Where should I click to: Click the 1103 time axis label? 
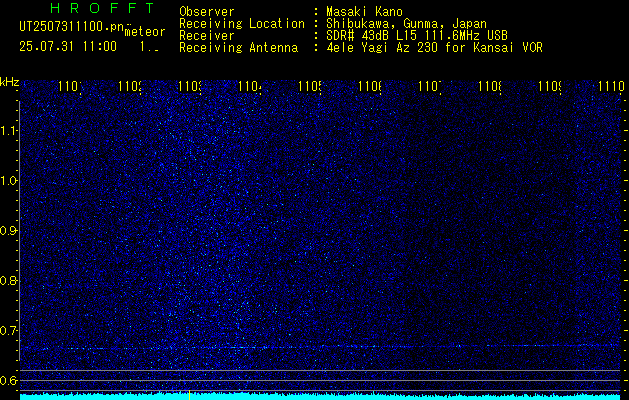tap(190, 86)
